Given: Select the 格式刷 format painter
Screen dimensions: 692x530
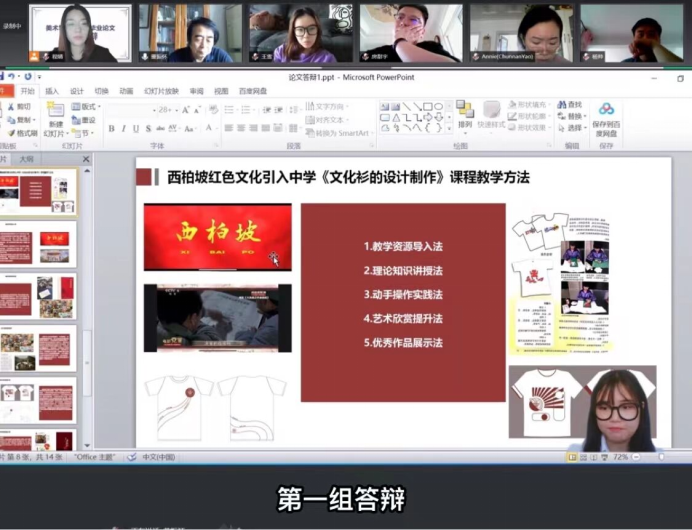Looking at the screenshot, I should click(x=23, y=133).
